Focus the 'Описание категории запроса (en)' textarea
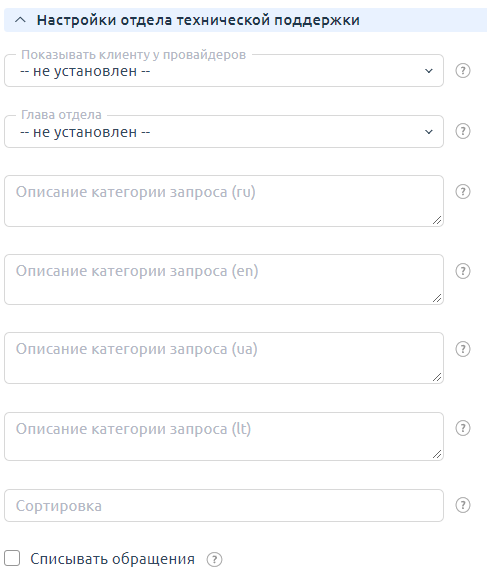Screen dimensions: 487x577 tap(224, 279)
